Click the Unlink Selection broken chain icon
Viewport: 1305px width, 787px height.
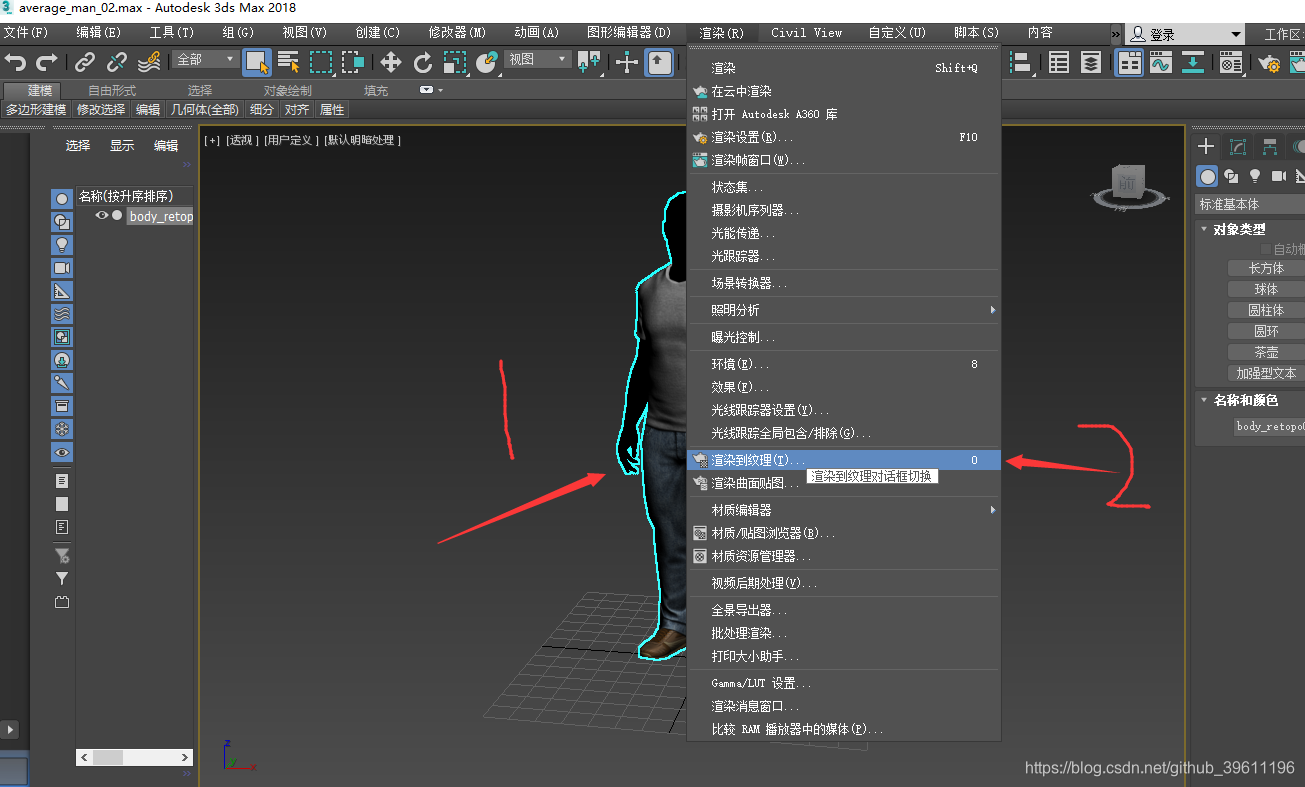(117, 63)
